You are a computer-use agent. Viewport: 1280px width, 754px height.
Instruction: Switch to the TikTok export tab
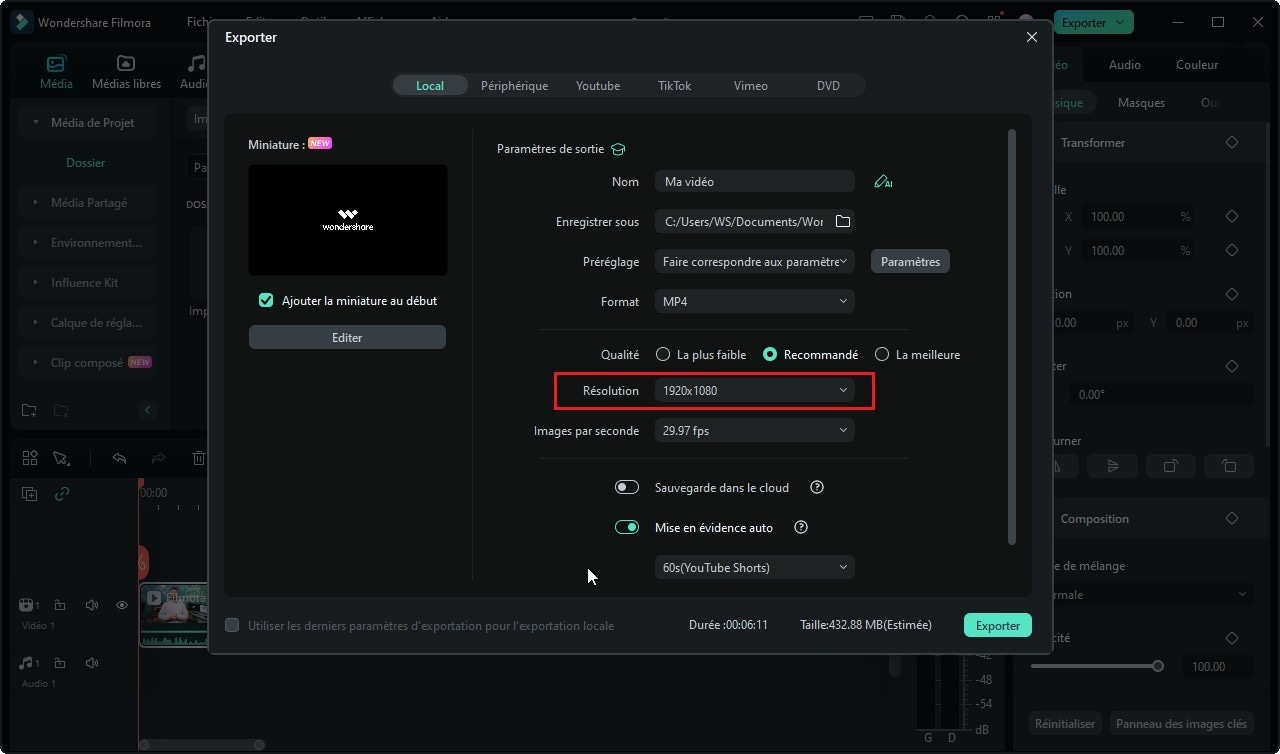click(674, 86)
